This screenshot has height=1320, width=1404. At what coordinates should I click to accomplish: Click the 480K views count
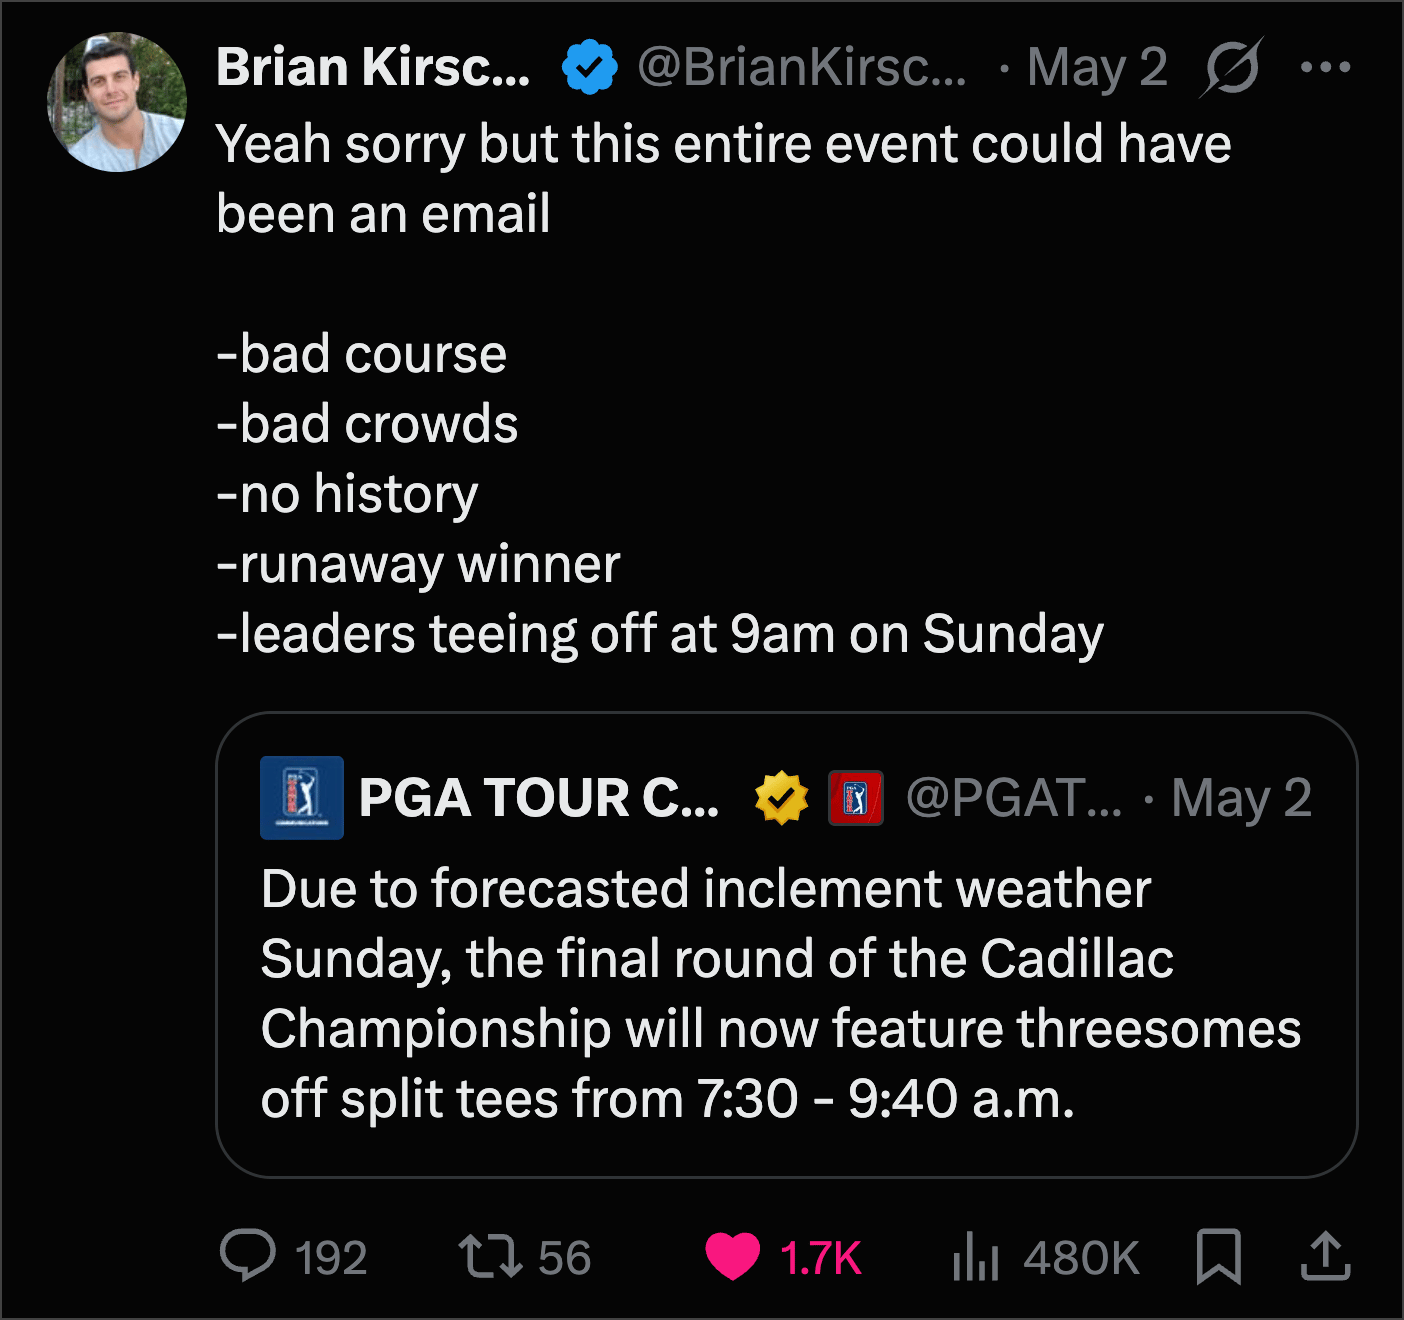pyautogui.click(x=1081, y=1257)
